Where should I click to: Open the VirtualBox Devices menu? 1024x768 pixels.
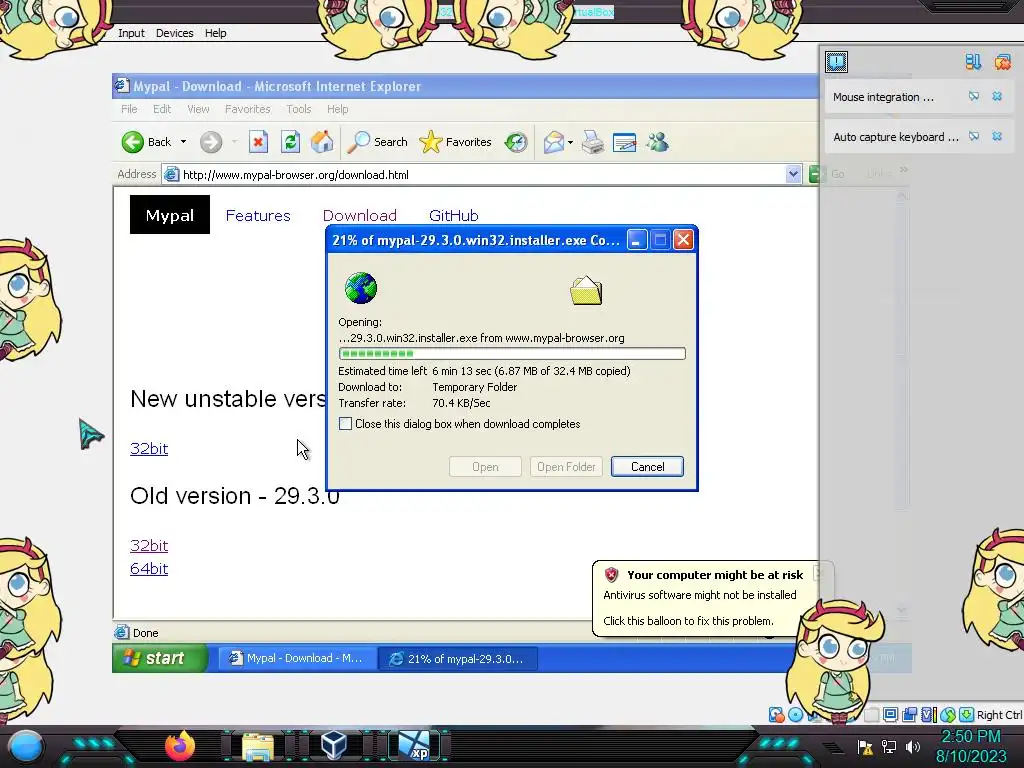174,33
